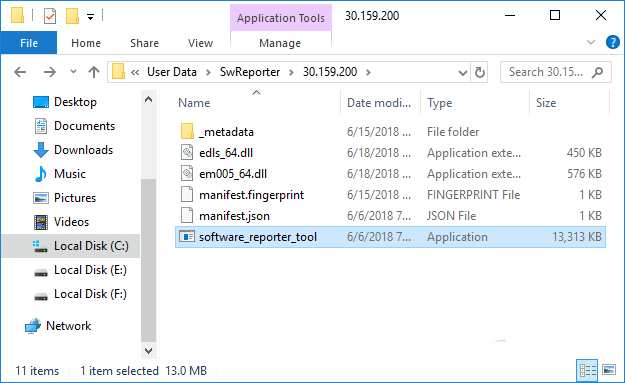Select the em005_64.dll file icon
The width and height of the screenshot is (625, 383).
pyautogui.click(x=187, y=173)
